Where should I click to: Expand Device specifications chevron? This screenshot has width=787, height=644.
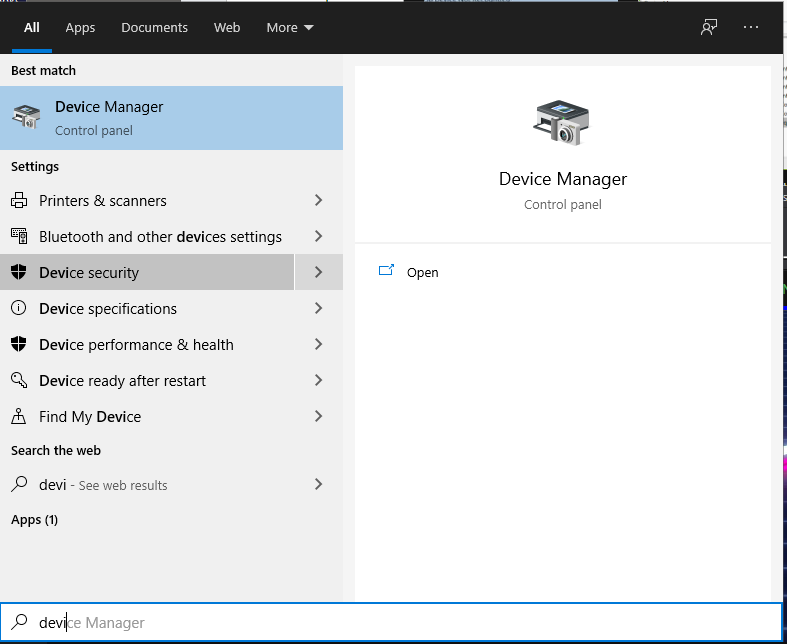(x=318, y=308)
